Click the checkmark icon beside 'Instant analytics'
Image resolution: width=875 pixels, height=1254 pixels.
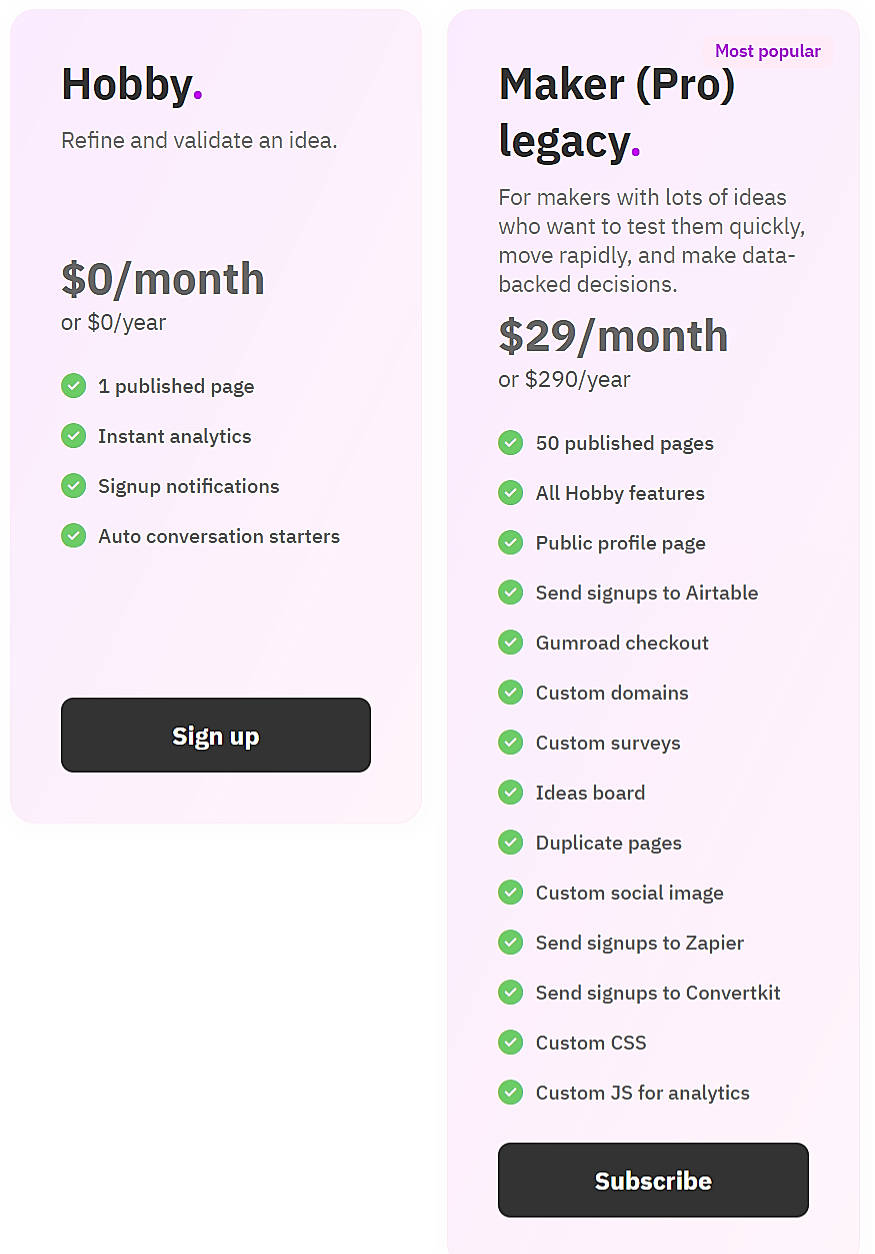73,436
